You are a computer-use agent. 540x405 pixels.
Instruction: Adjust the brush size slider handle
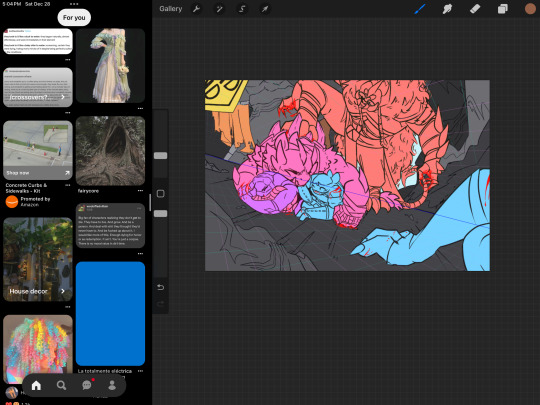pos(160,156)
